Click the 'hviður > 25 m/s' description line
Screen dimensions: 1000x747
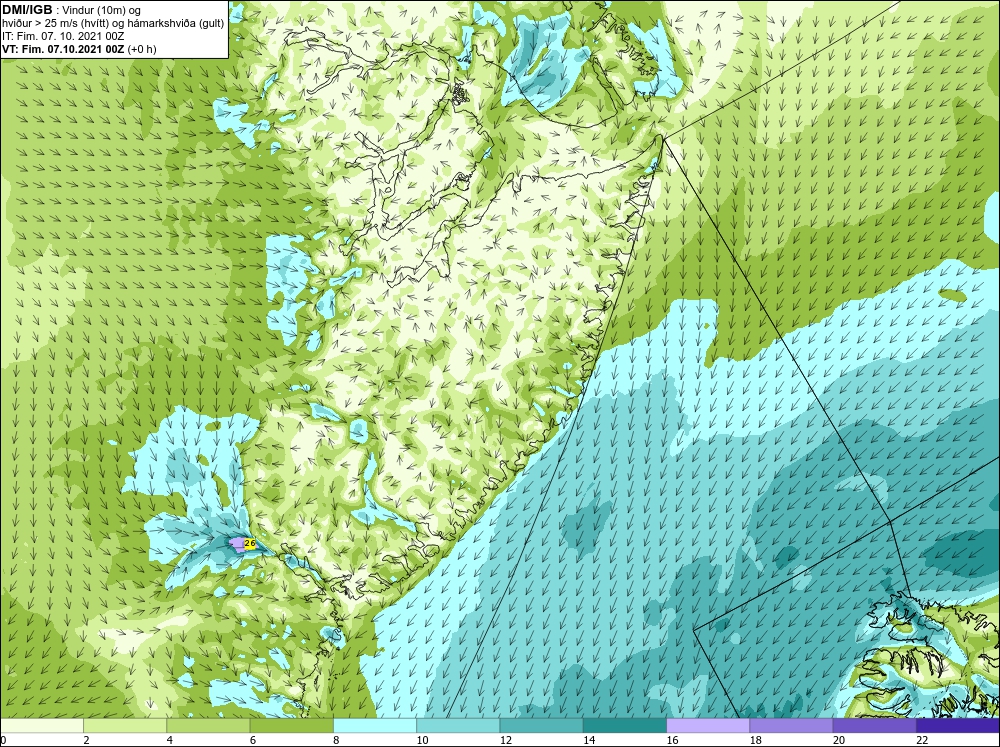click(x=113, y=24)
